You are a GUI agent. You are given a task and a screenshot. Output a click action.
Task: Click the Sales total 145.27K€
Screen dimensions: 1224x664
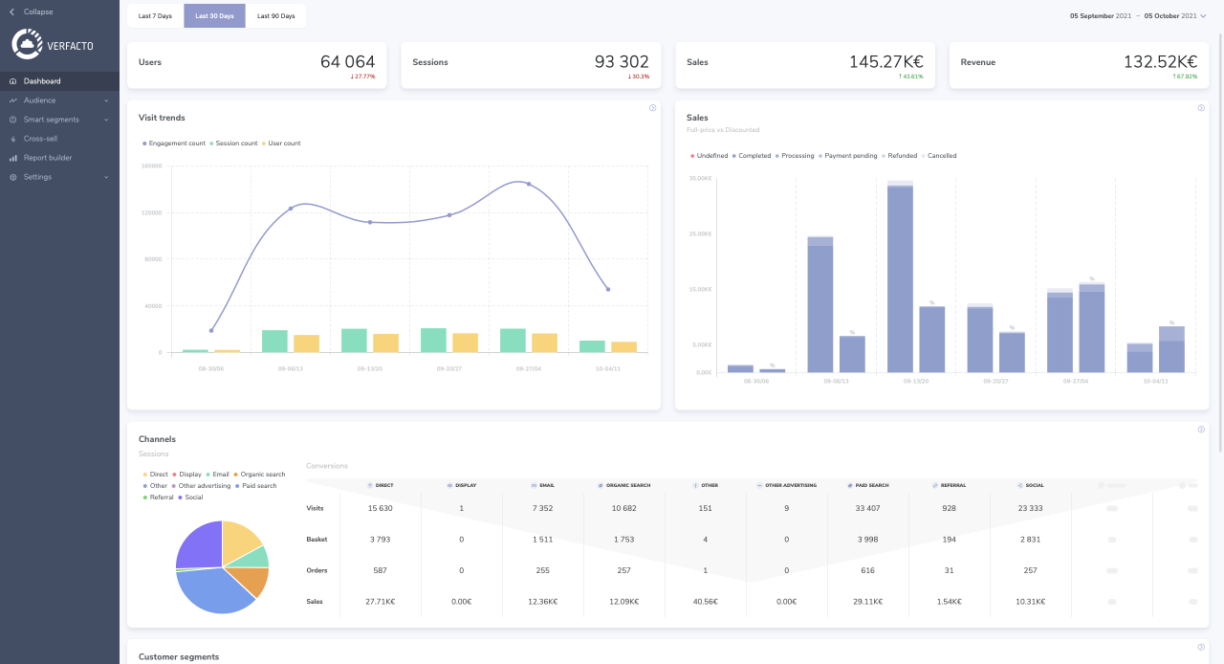pyautogui.click(x=887, y=62)
